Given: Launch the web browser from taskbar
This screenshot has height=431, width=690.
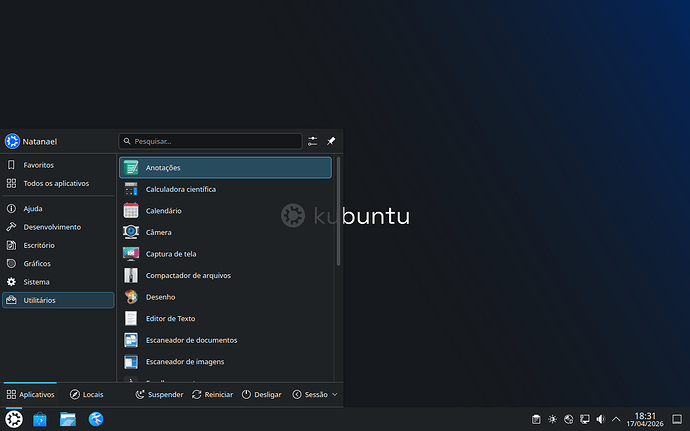Looking at the screenshot, I should [x=96, y=419].
